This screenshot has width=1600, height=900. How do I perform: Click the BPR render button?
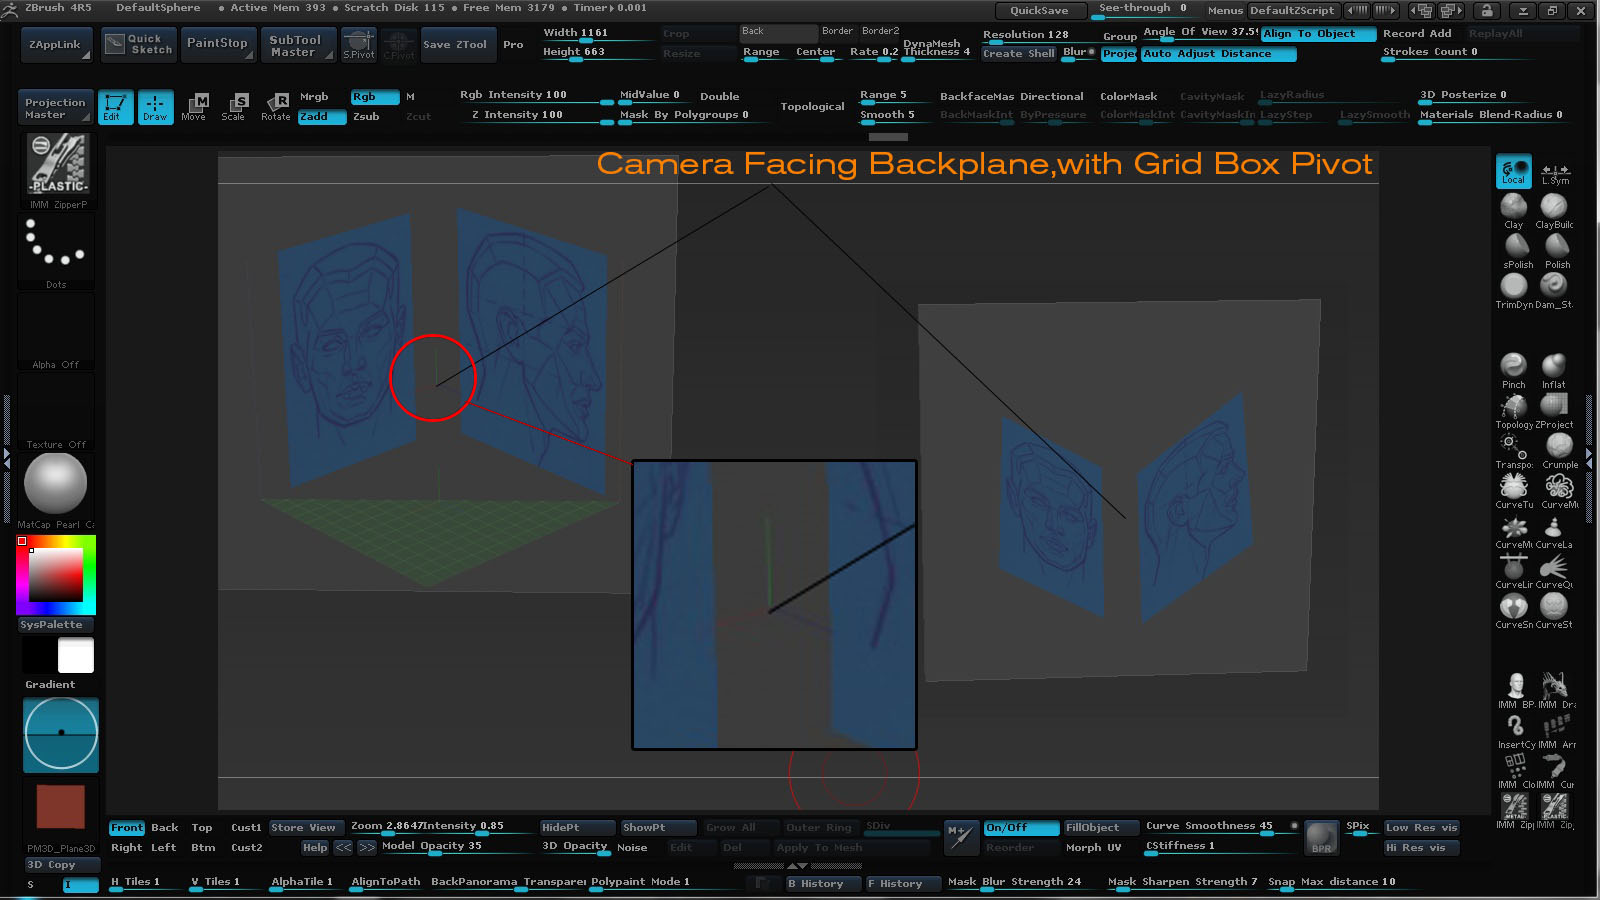(1321, 838)
